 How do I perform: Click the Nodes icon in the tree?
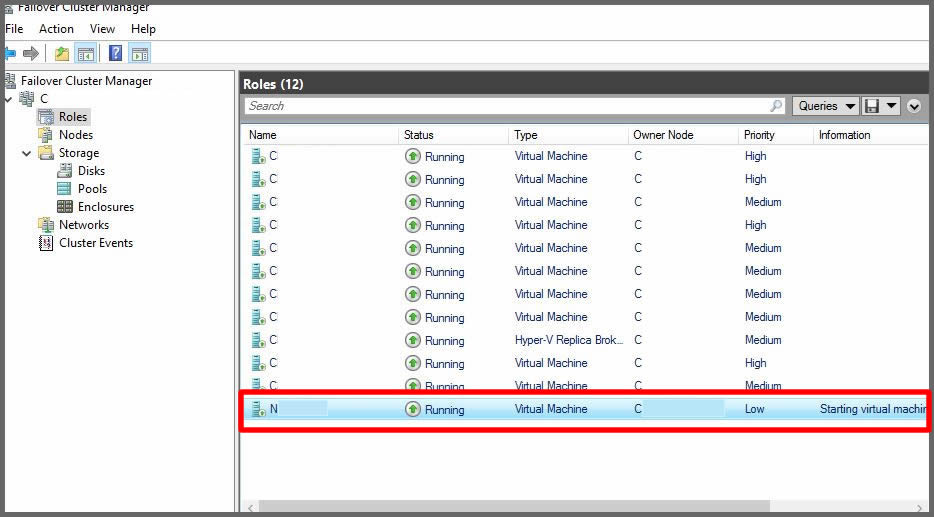coord(46,135)
